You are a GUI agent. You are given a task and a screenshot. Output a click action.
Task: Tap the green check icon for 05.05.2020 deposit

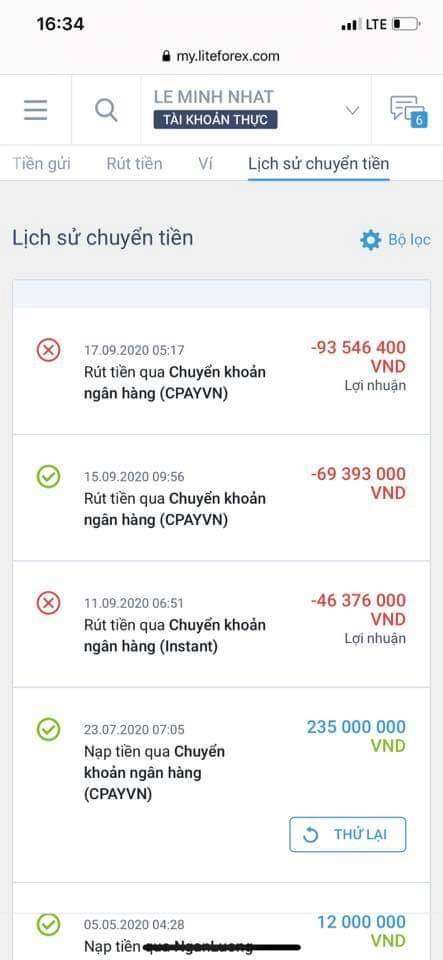pos(48,925)
